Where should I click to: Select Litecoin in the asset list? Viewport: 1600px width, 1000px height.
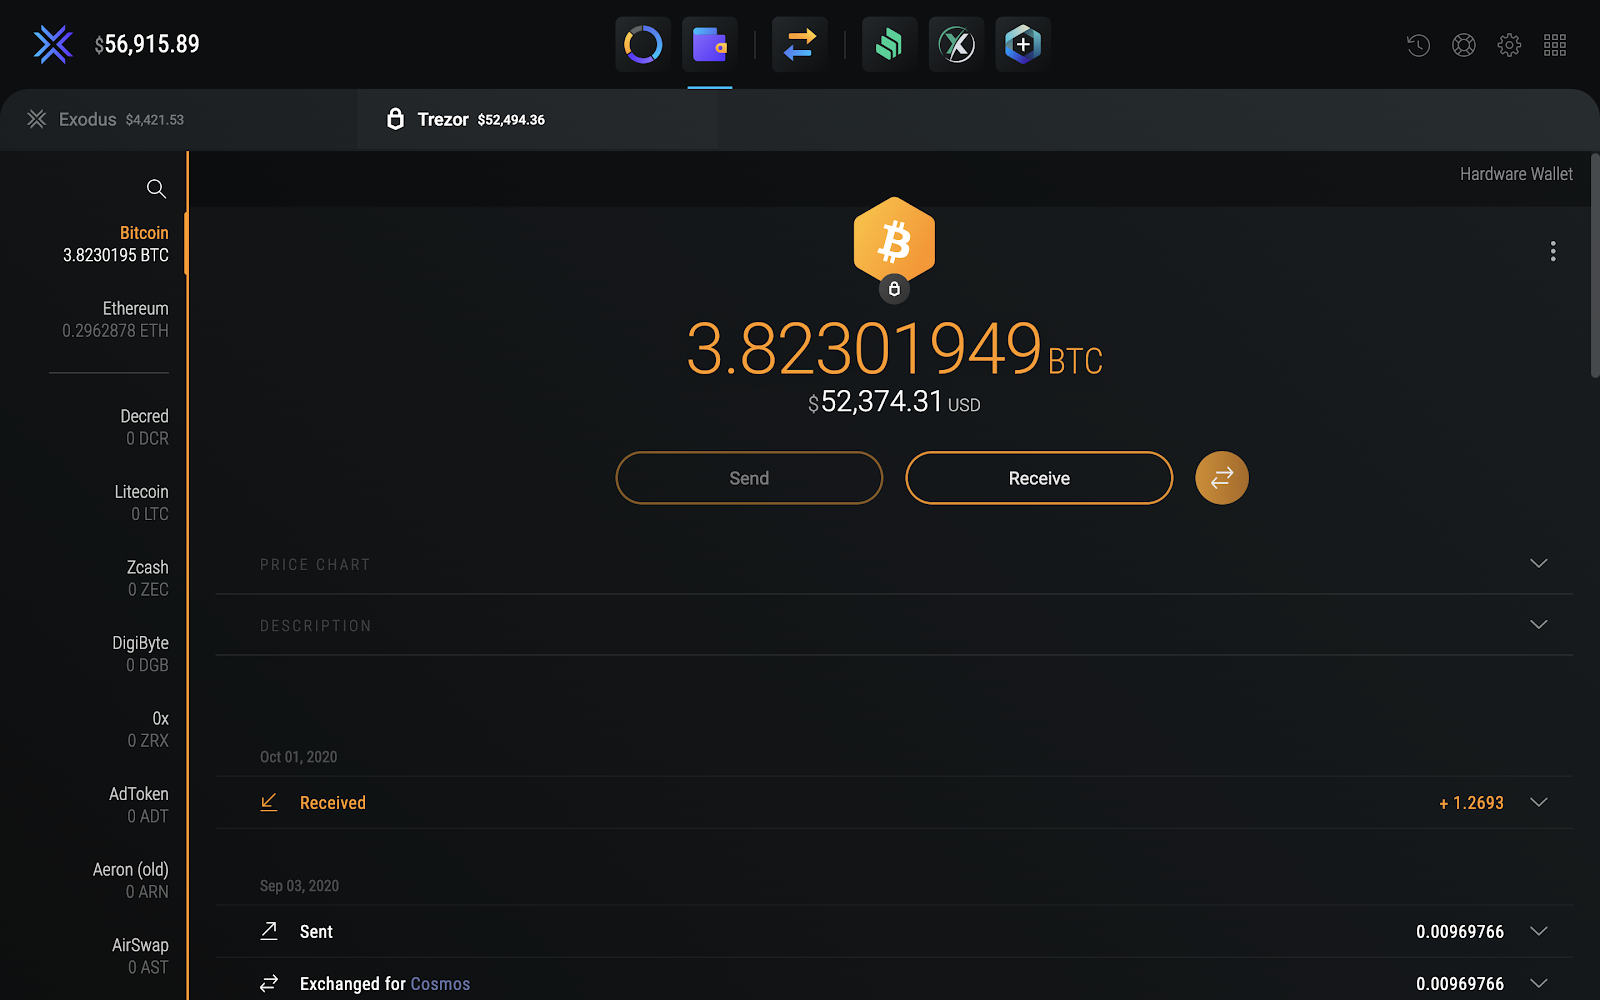(142, 502)
